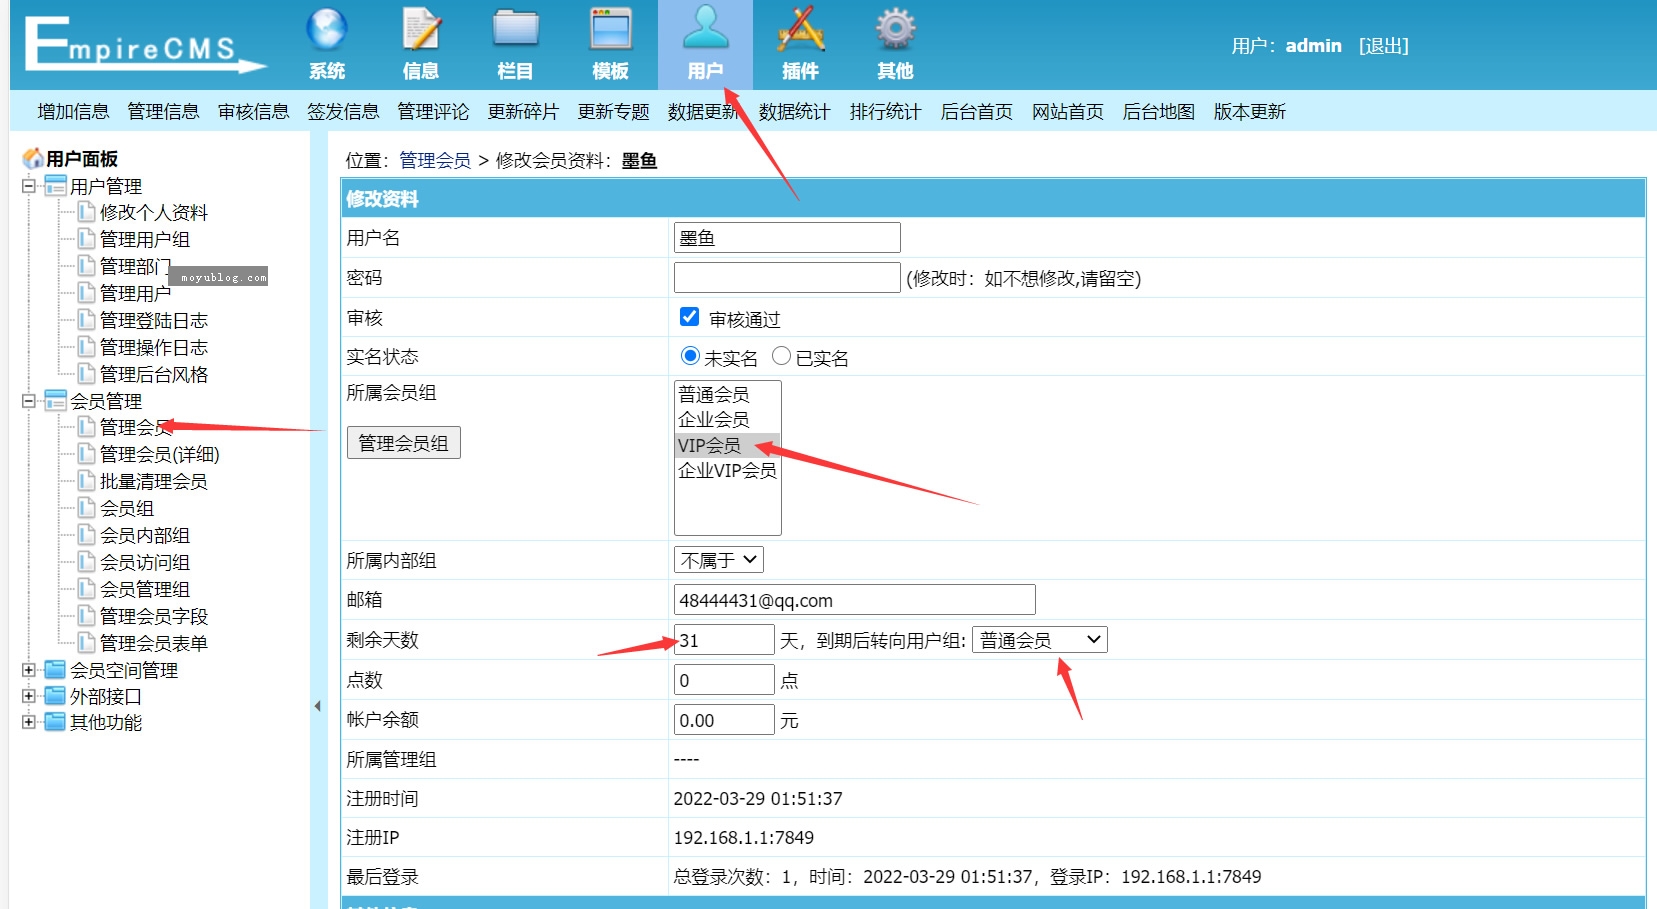Open the 管理信息 menu item
The width and height of the screenshot is (1657, 909).
coord(163,111)
